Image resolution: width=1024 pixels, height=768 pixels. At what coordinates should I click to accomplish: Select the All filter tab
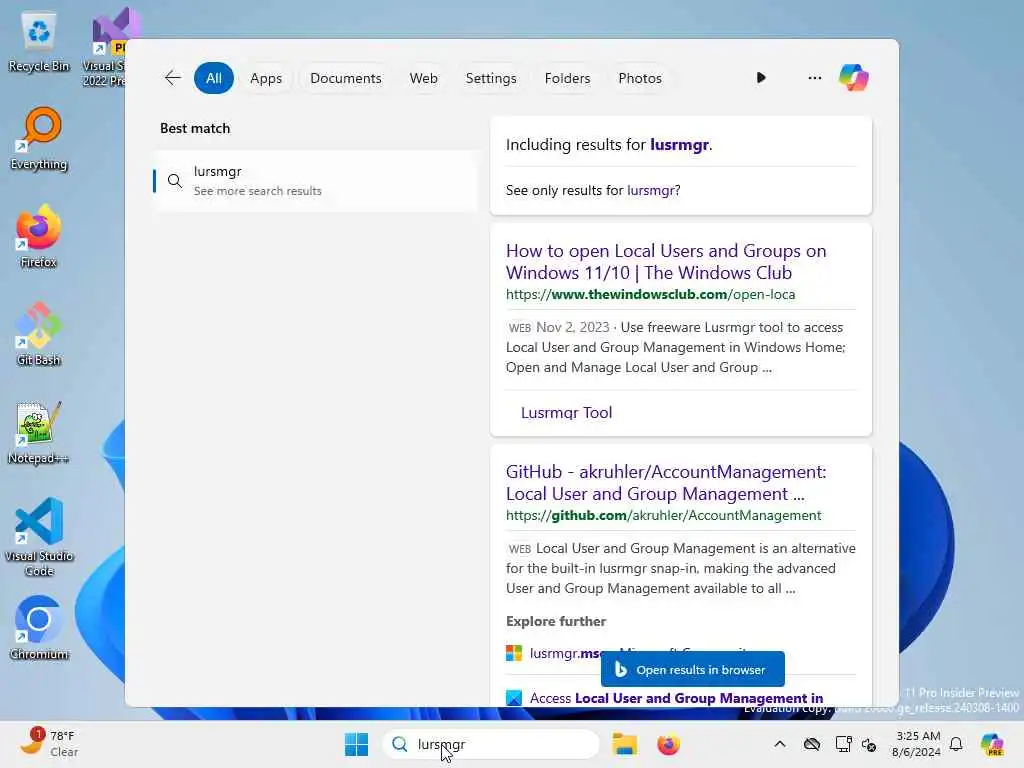point(214,78)
